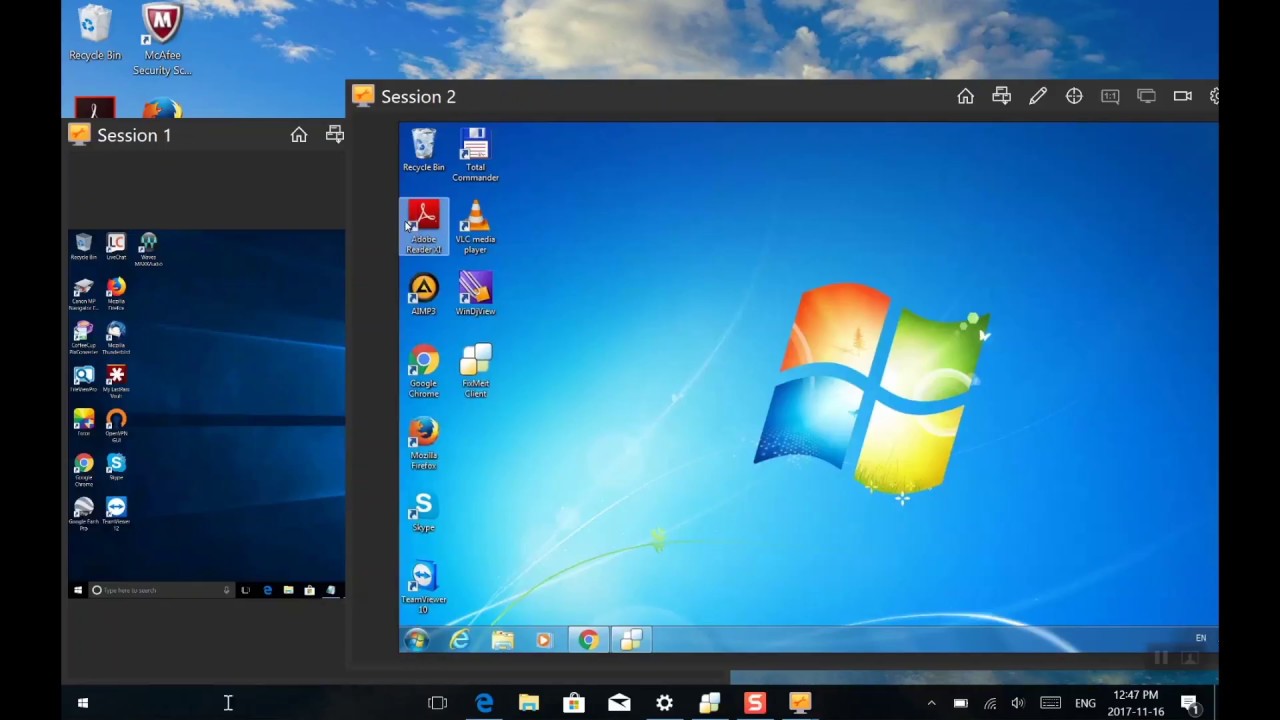This screenshot has height=720, width=1280.
Task: Select TeamViewer 12 icon in Session 1
Action: coord(116,514)
